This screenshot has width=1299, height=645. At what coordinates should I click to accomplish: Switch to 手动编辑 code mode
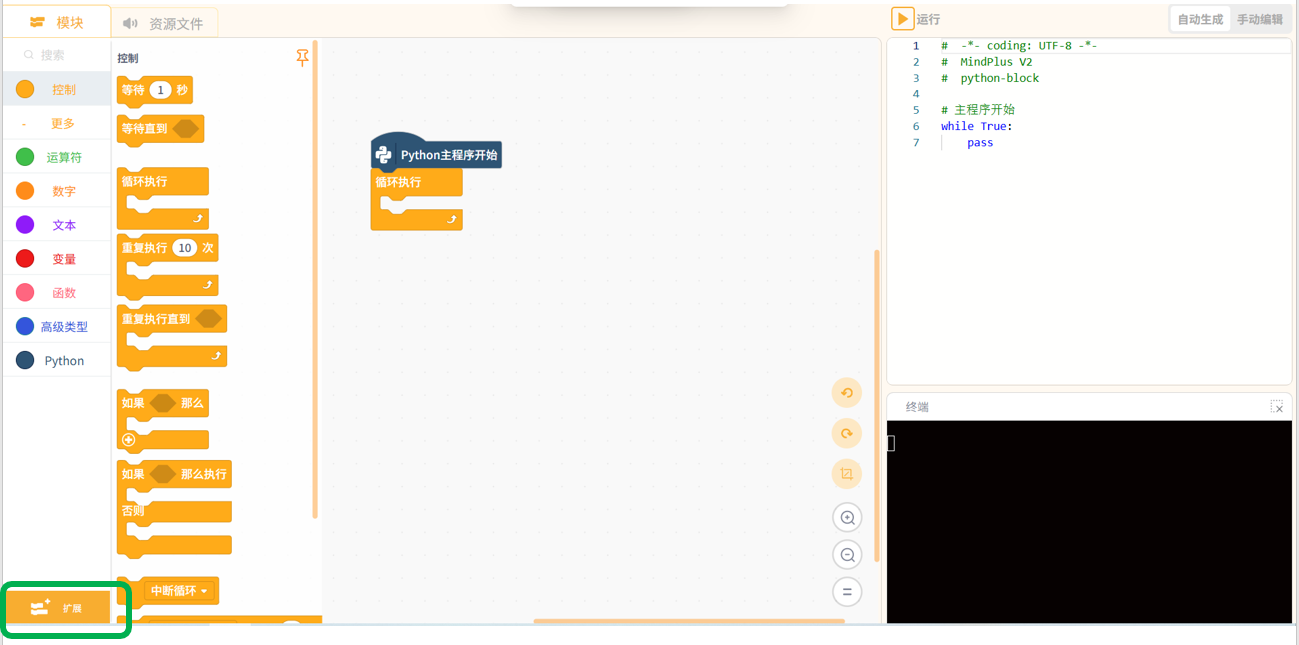click(1259, 19)
